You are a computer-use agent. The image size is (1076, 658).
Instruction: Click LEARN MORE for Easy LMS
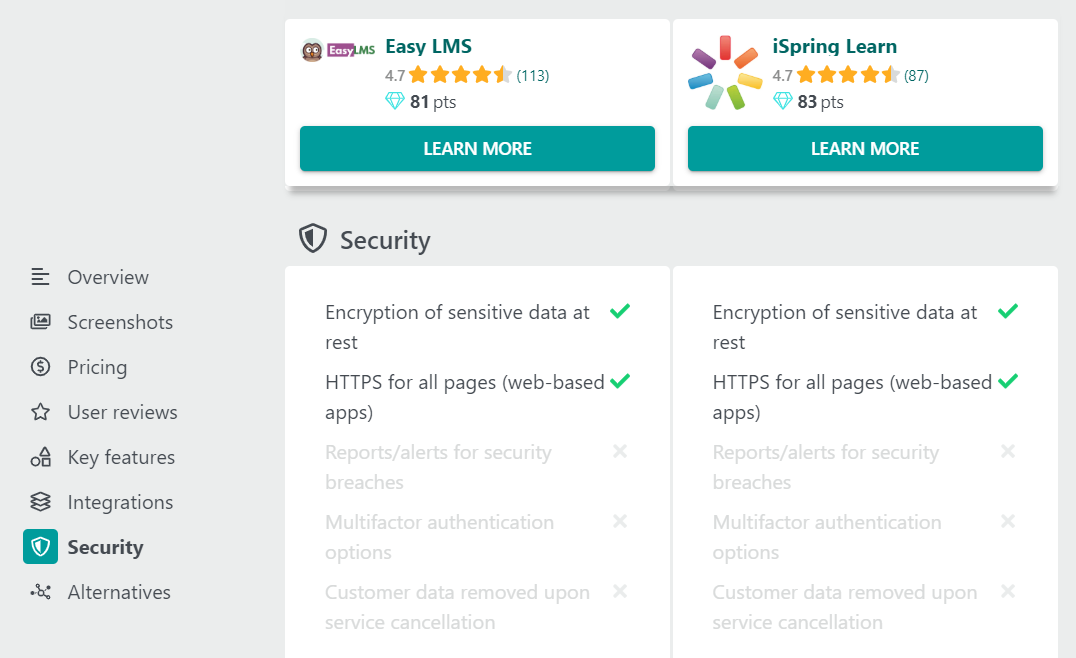point(478,148)
